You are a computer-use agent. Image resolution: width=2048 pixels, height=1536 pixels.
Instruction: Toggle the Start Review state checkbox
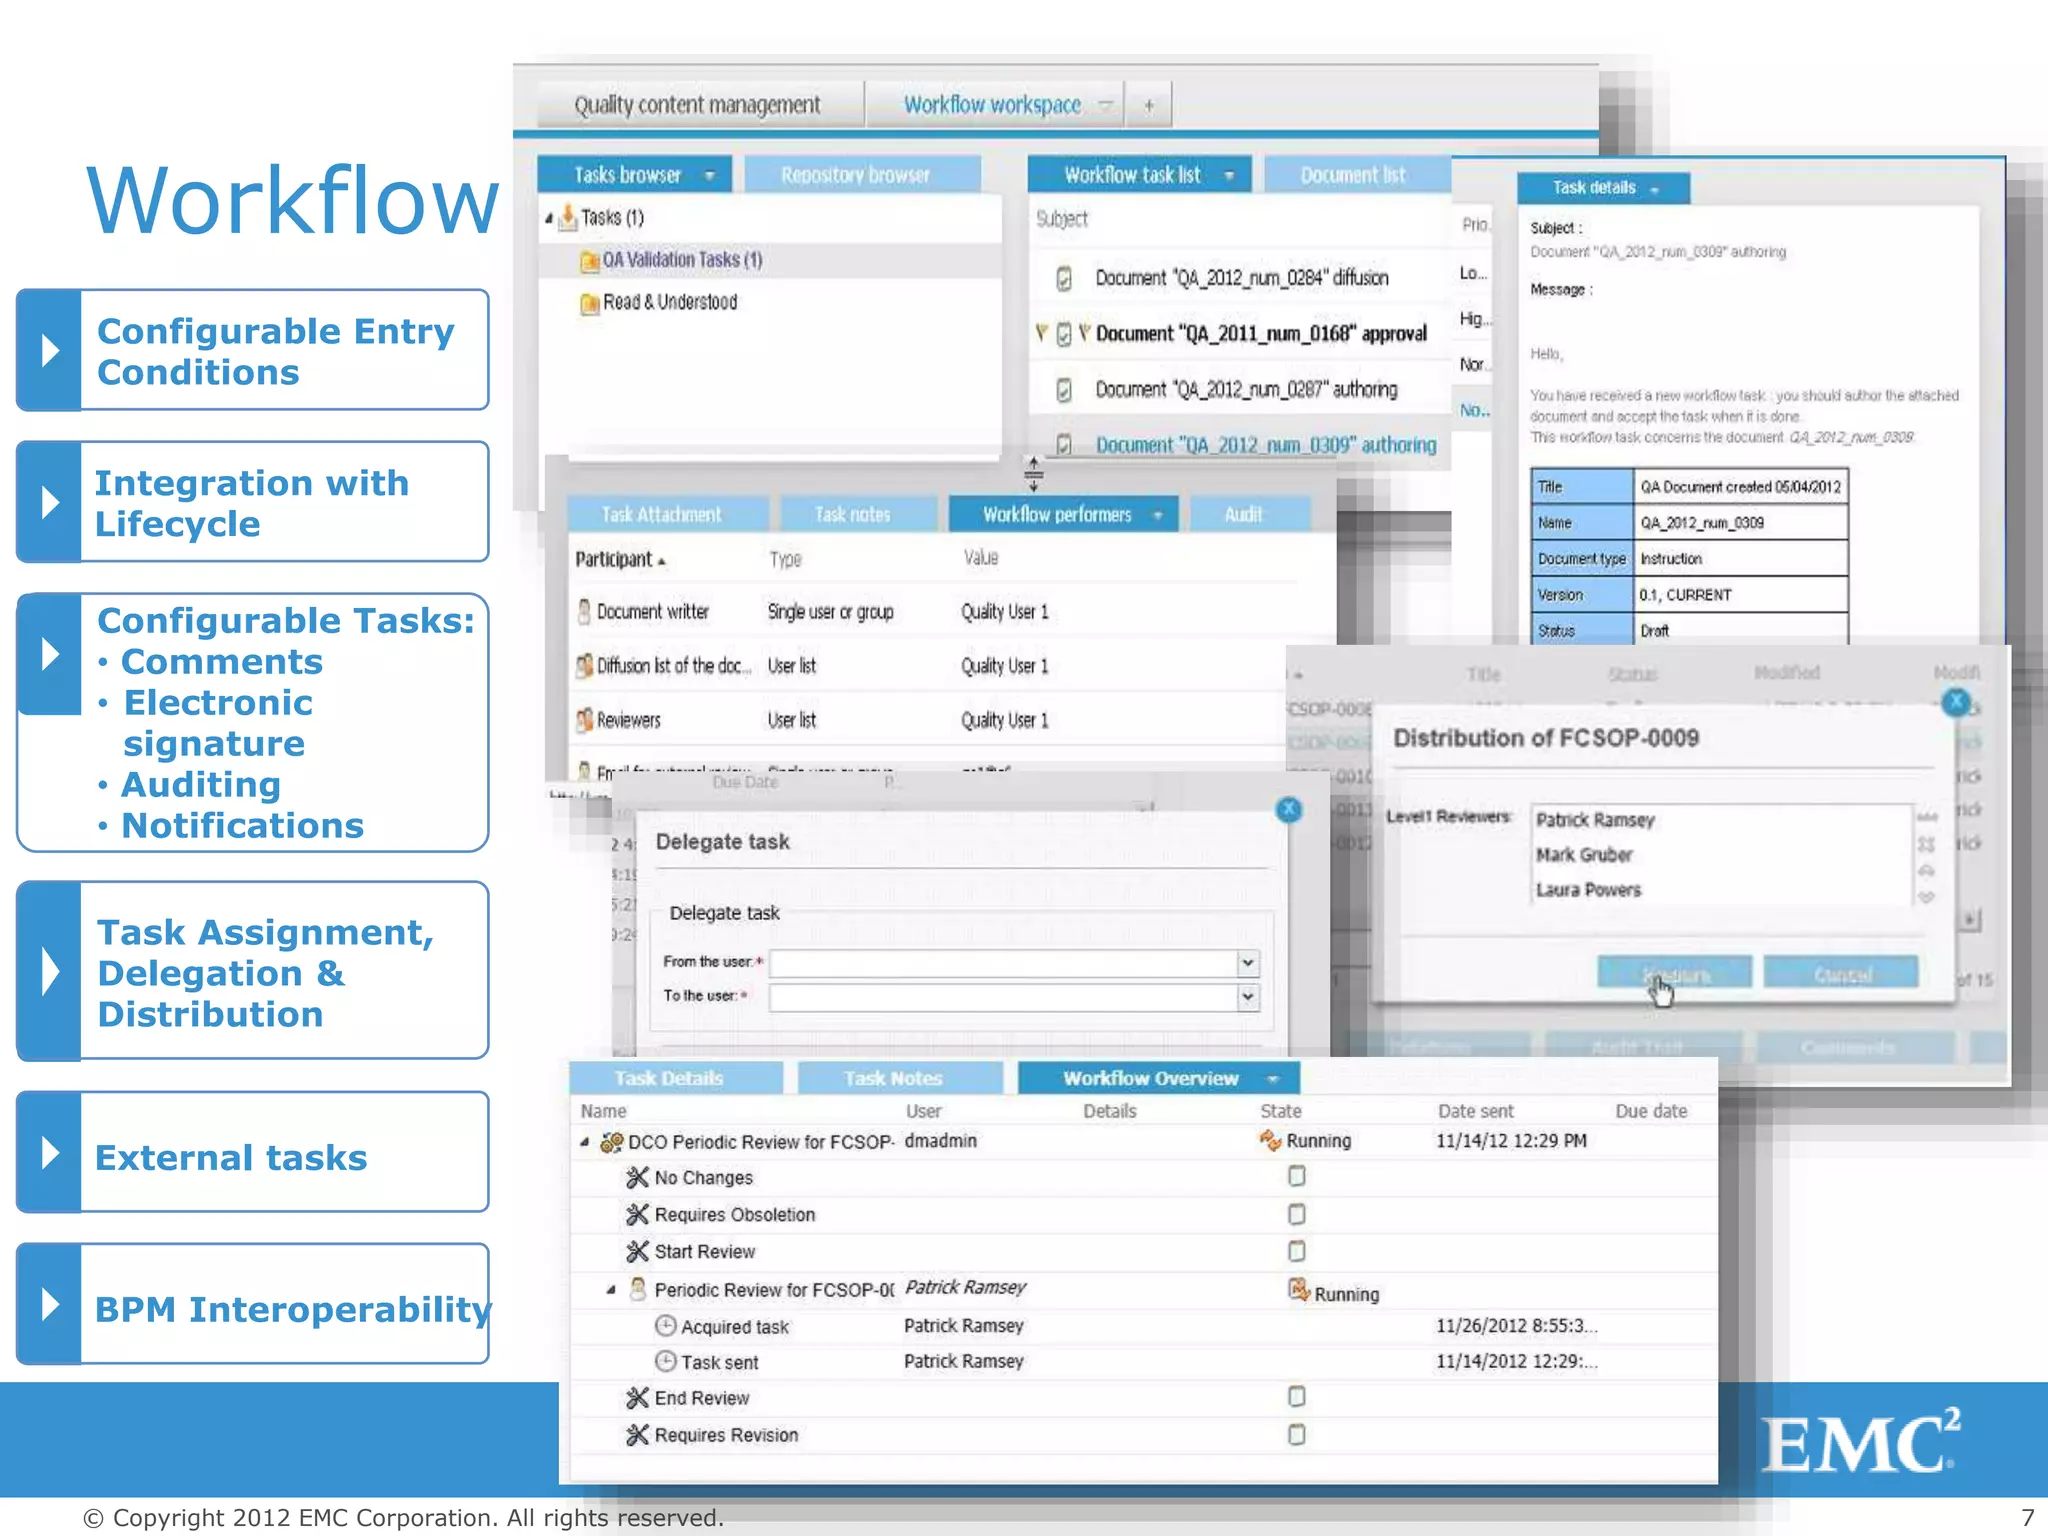(x=1297, y=1251)
